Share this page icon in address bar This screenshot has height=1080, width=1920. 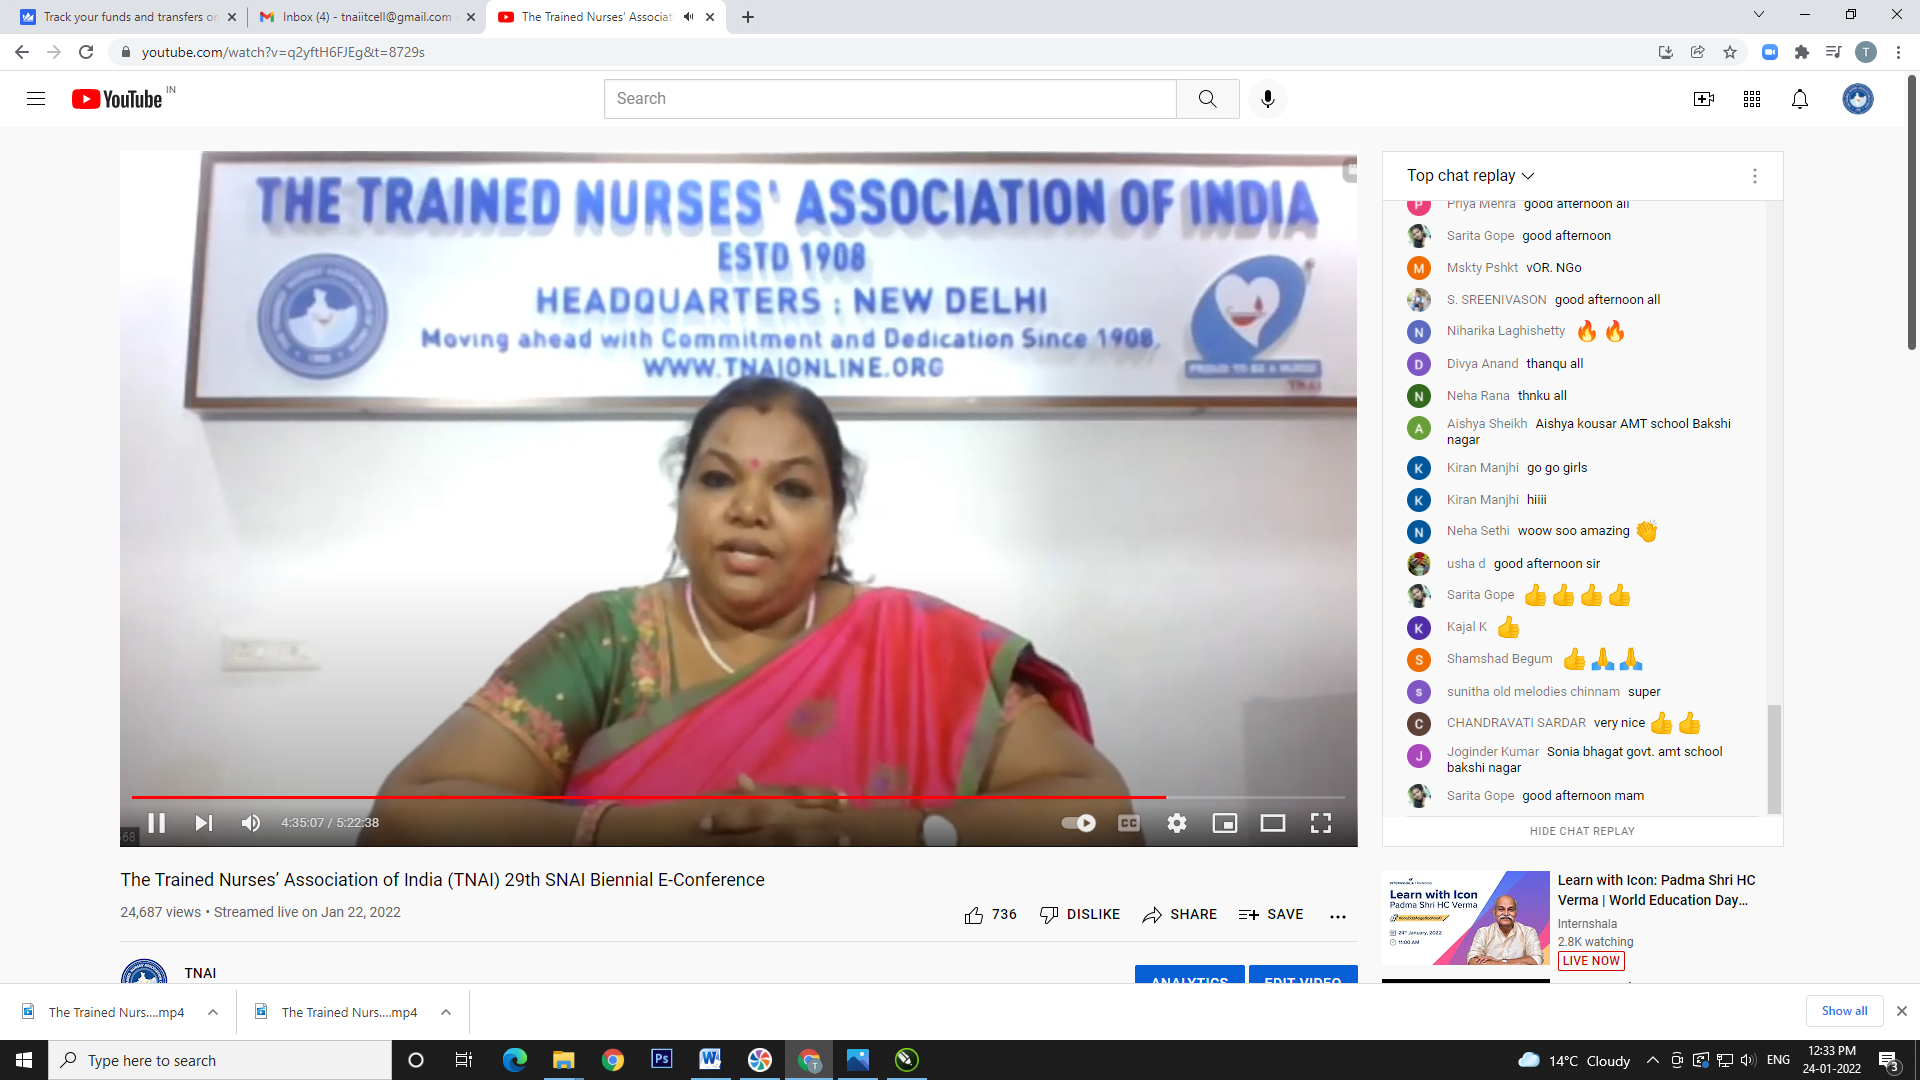(1698, 52)
